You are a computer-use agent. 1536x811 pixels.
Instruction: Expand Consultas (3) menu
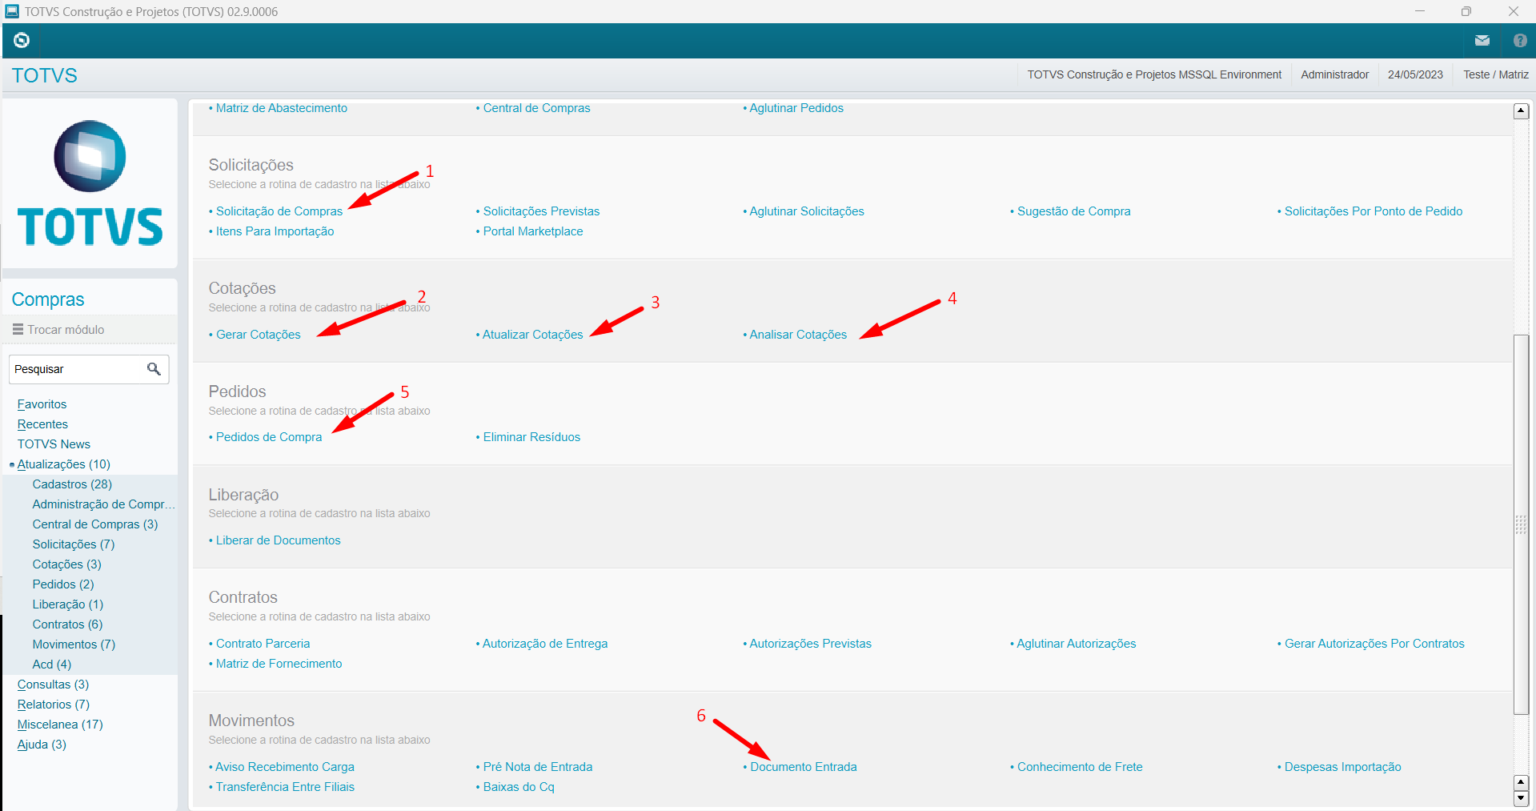(53, 684)
